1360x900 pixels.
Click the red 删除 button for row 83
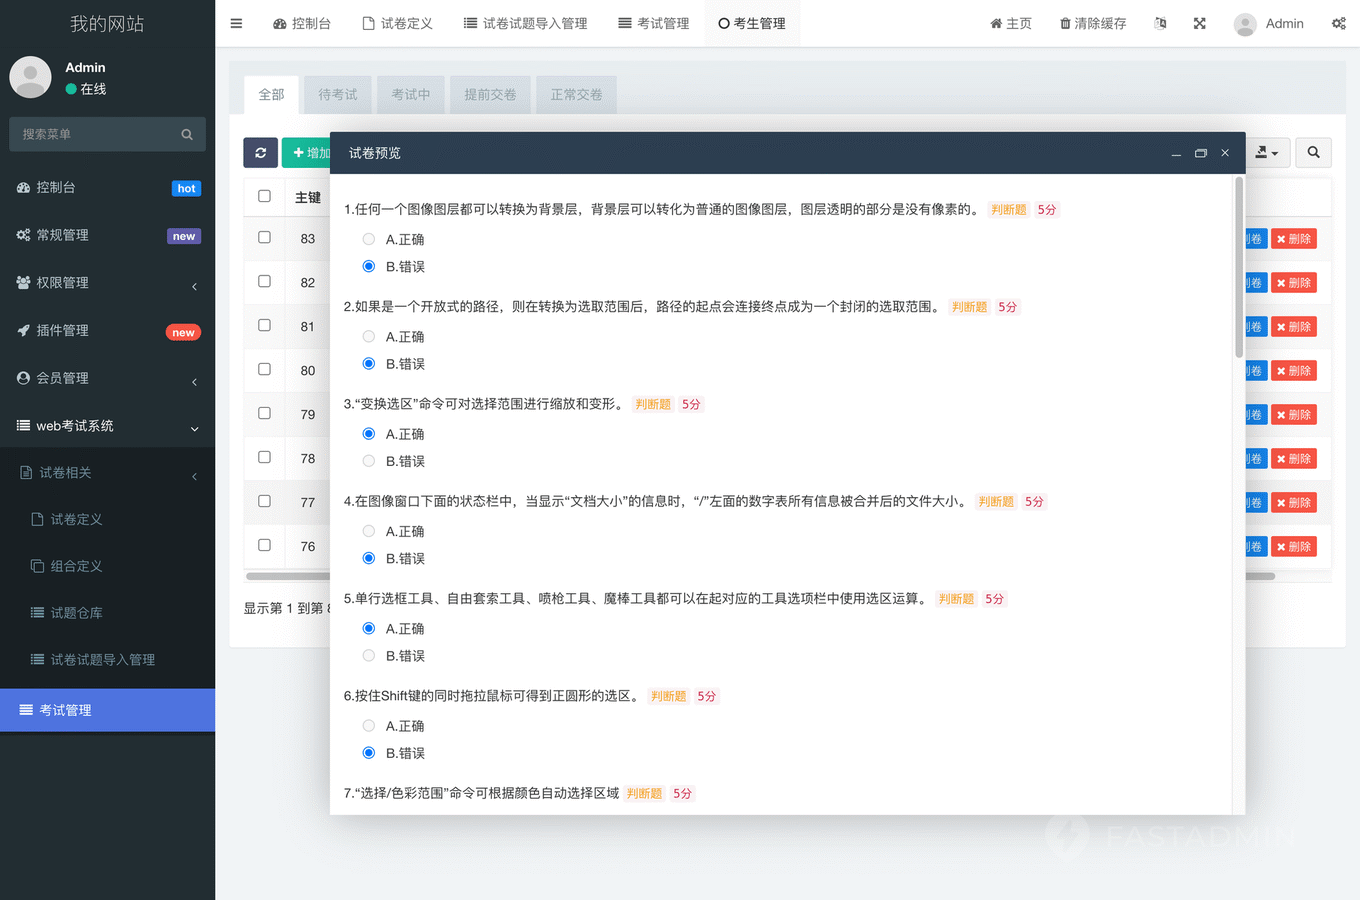pyautogui.click(x=1293, y=239)
